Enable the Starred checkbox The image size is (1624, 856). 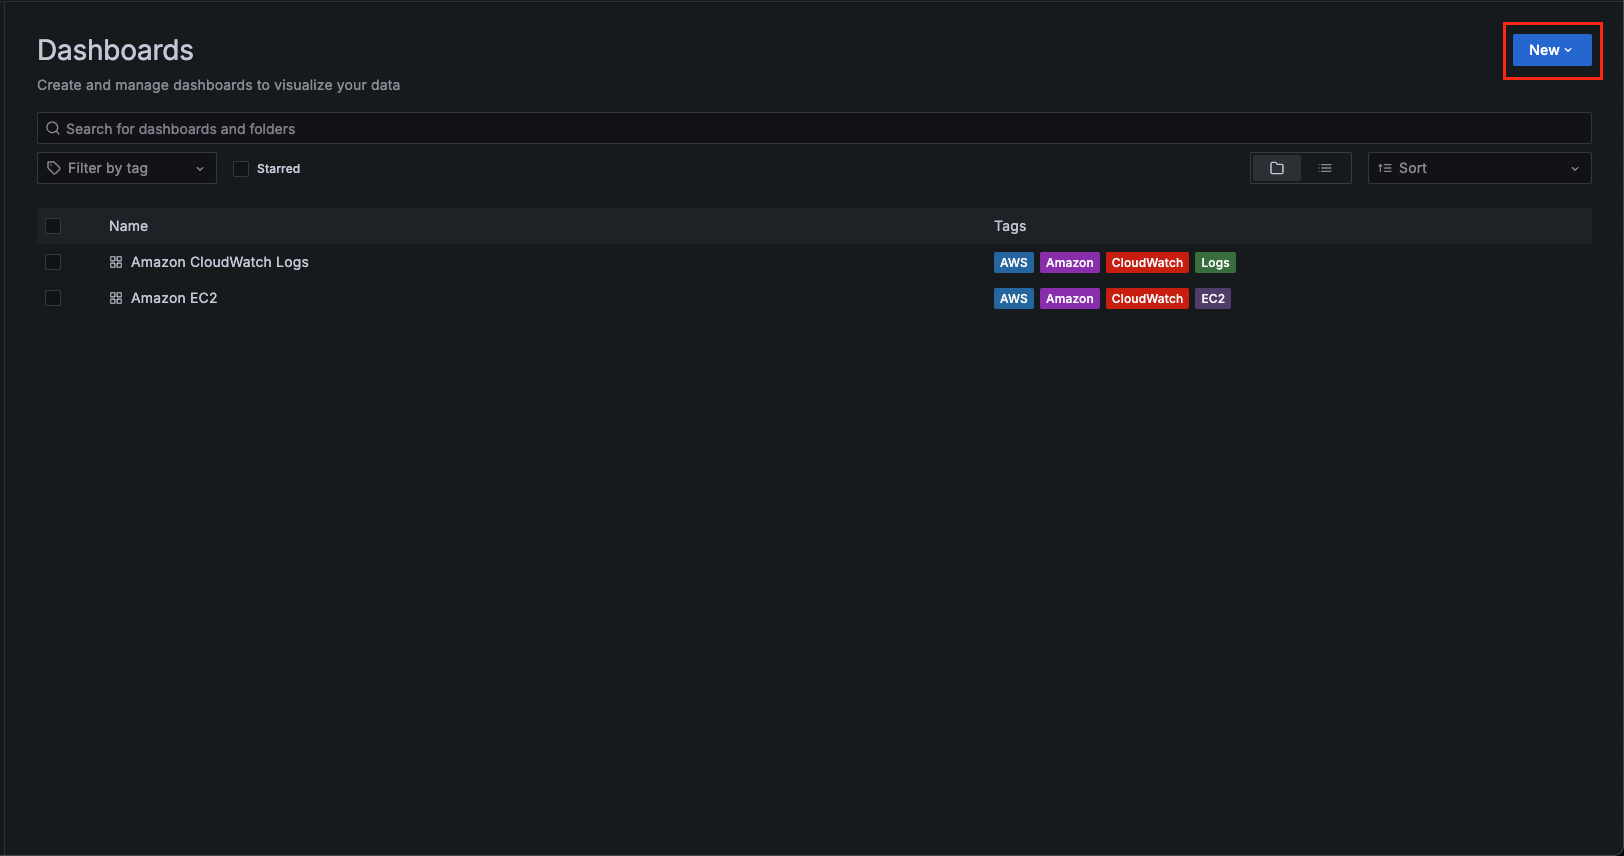tap(241, 169)
